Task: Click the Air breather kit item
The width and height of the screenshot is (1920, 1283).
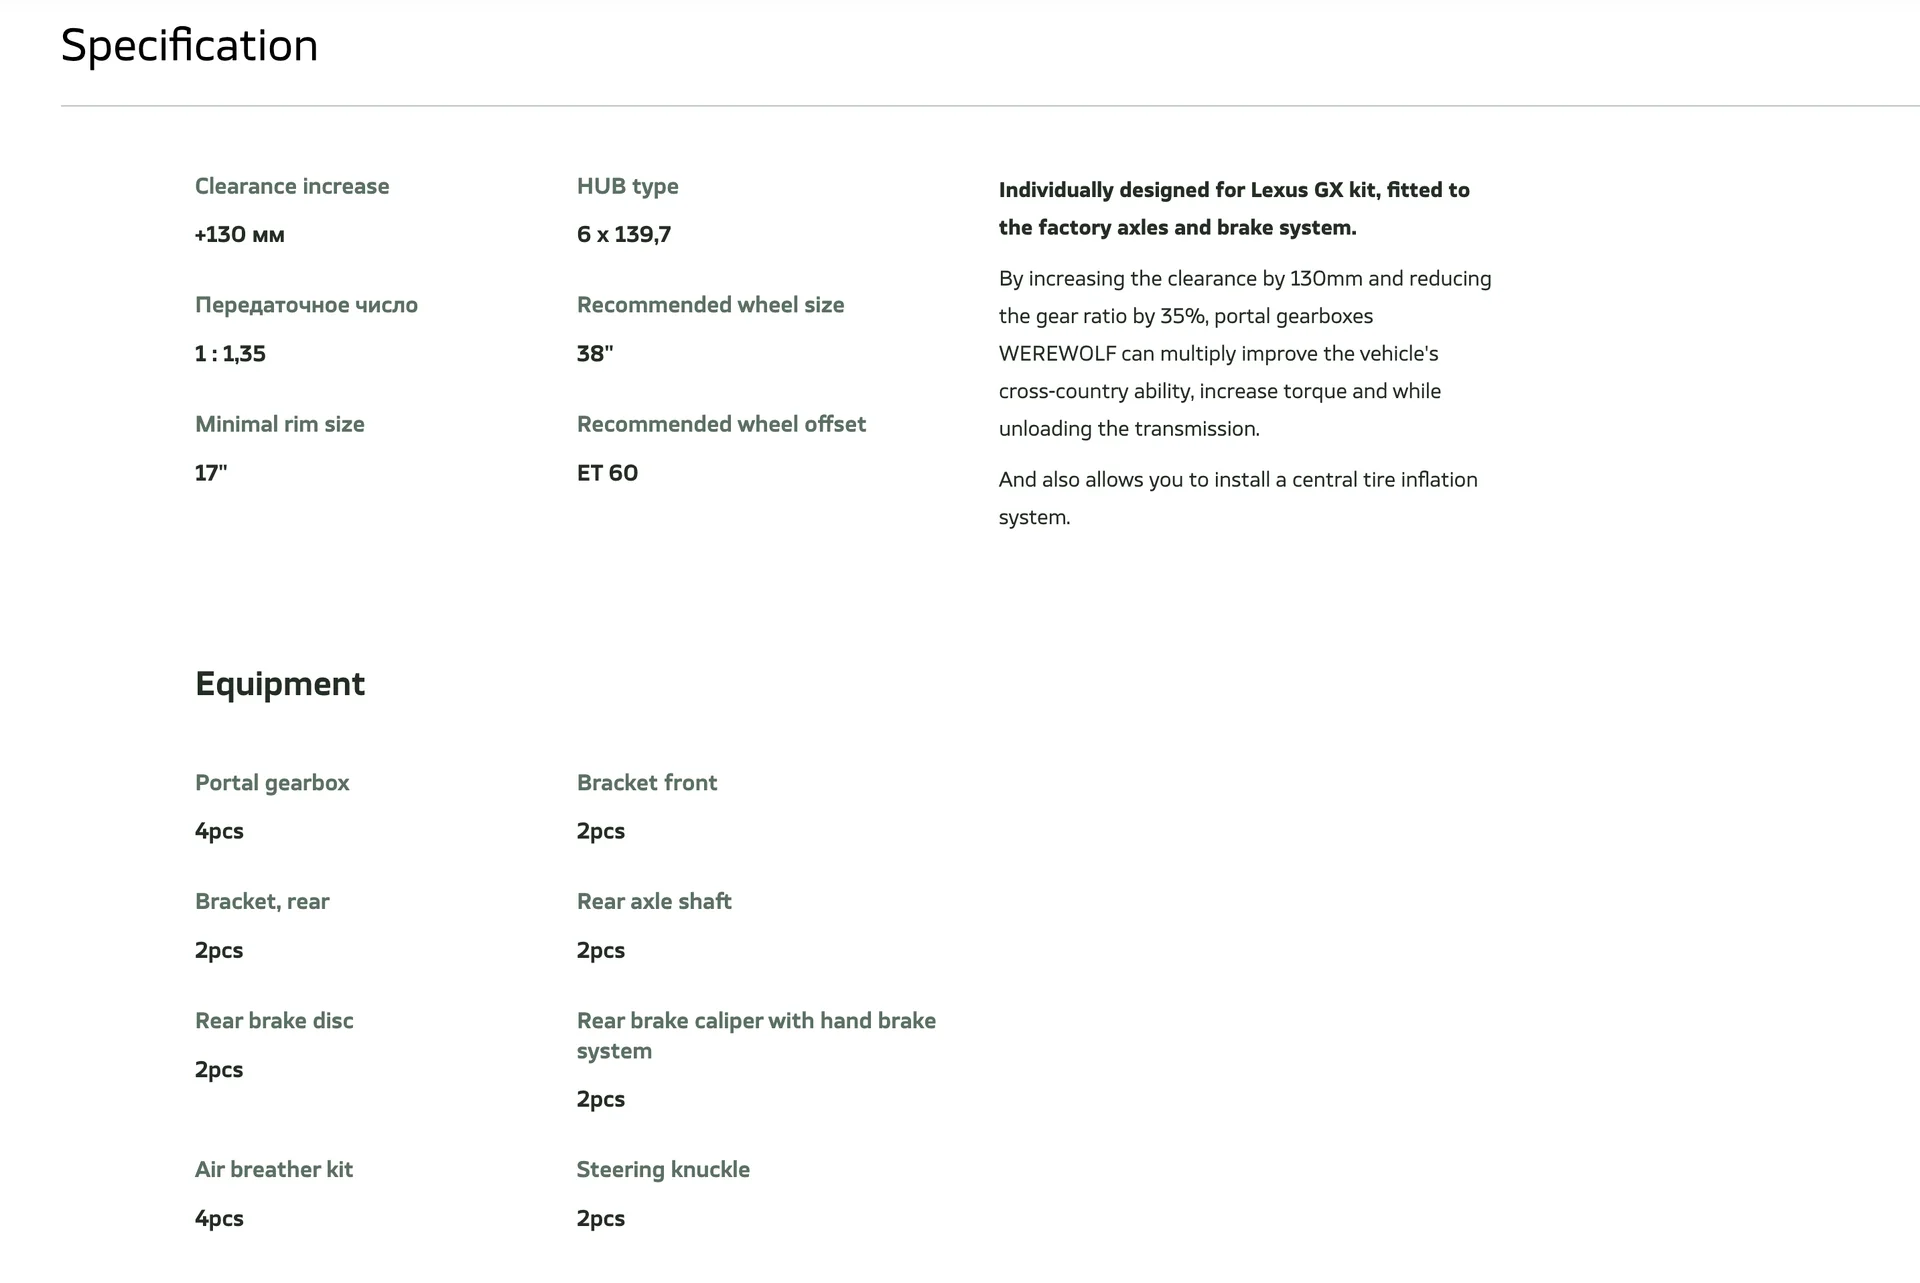Action: [274, 1170]
